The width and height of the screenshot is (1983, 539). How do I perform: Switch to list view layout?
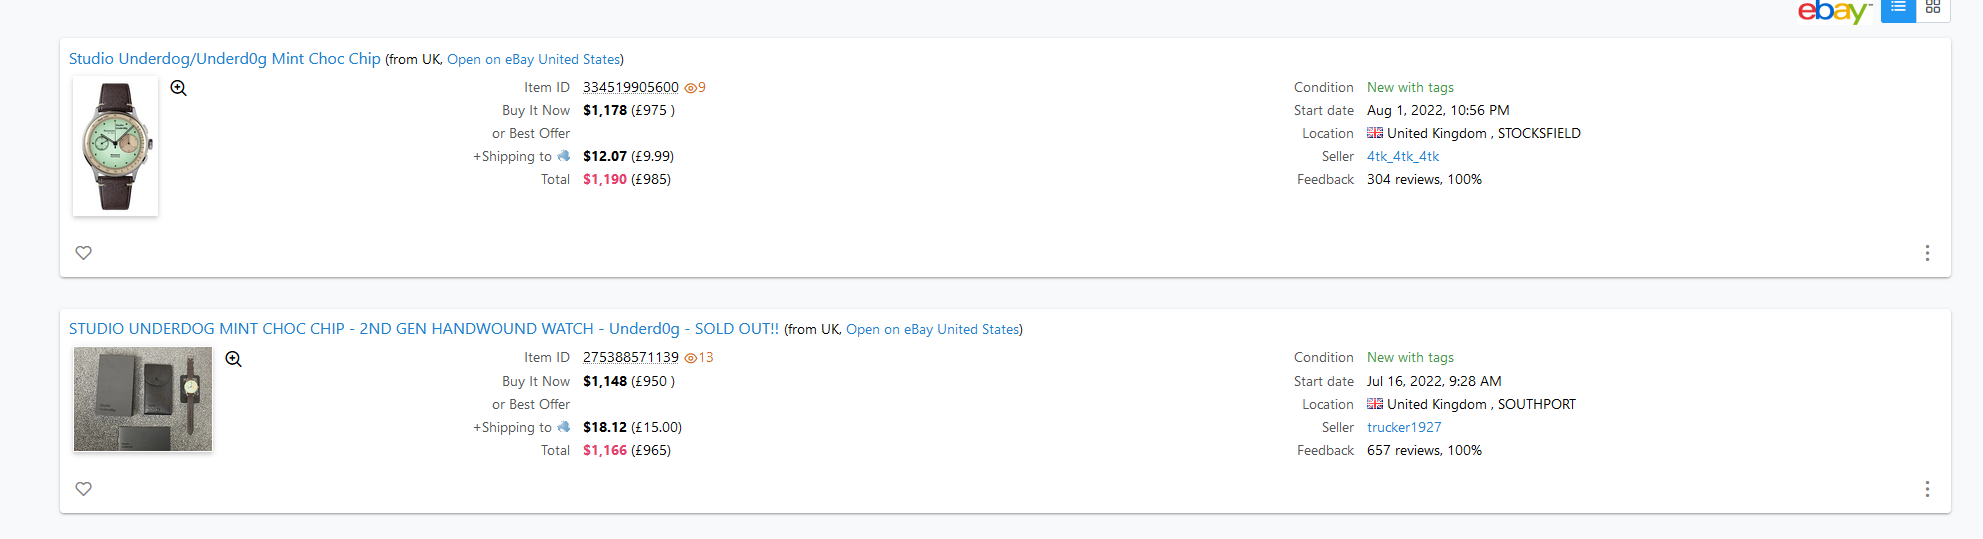pos(1897,8)
